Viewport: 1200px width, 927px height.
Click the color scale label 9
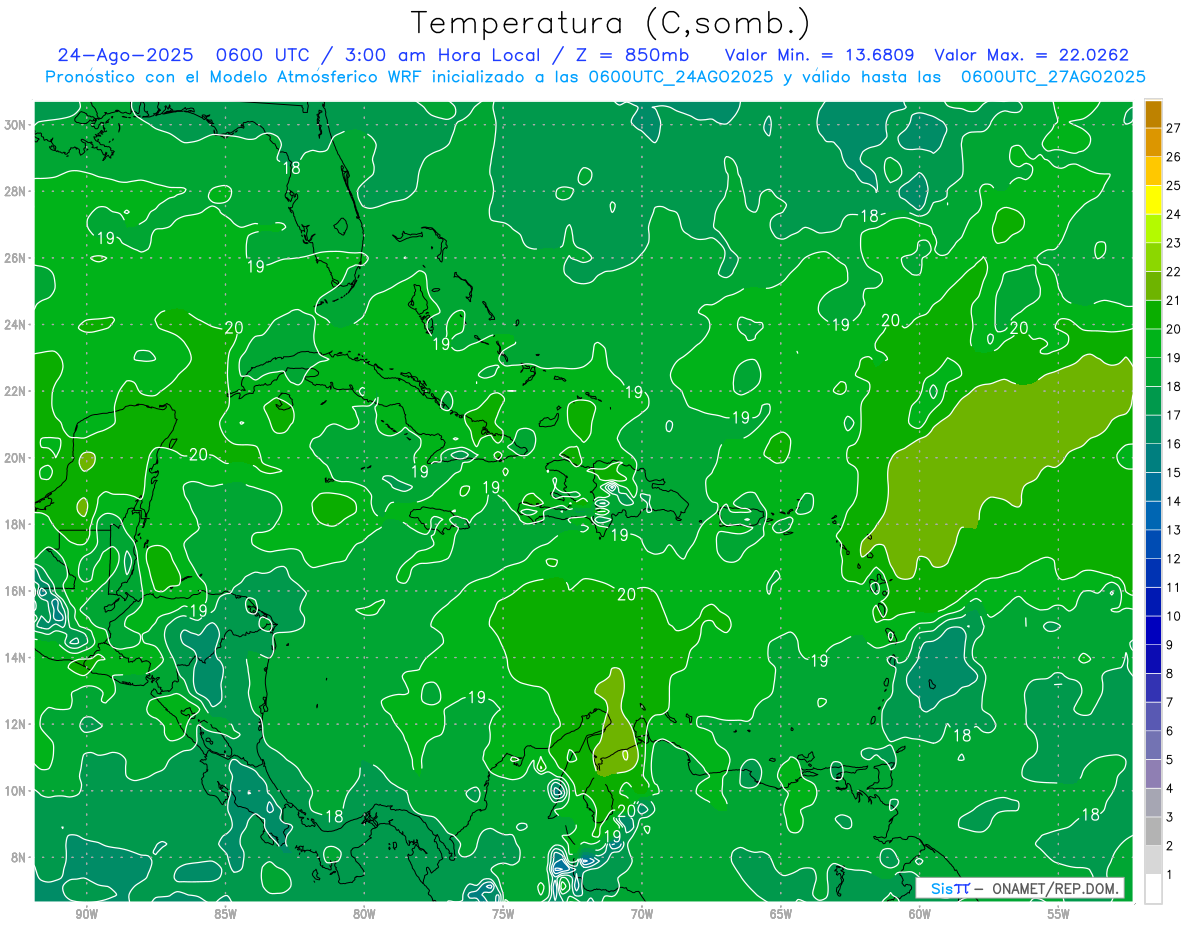tap(1170, 645)
